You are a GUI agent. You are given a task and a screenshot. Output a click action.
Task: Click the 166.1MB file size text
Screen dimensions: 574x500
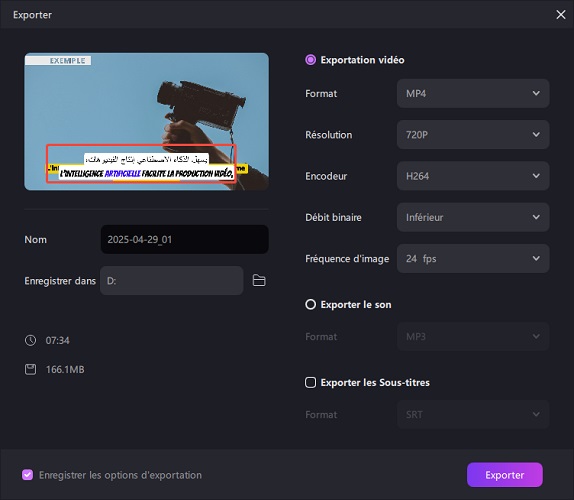click(x=65, y=370)
